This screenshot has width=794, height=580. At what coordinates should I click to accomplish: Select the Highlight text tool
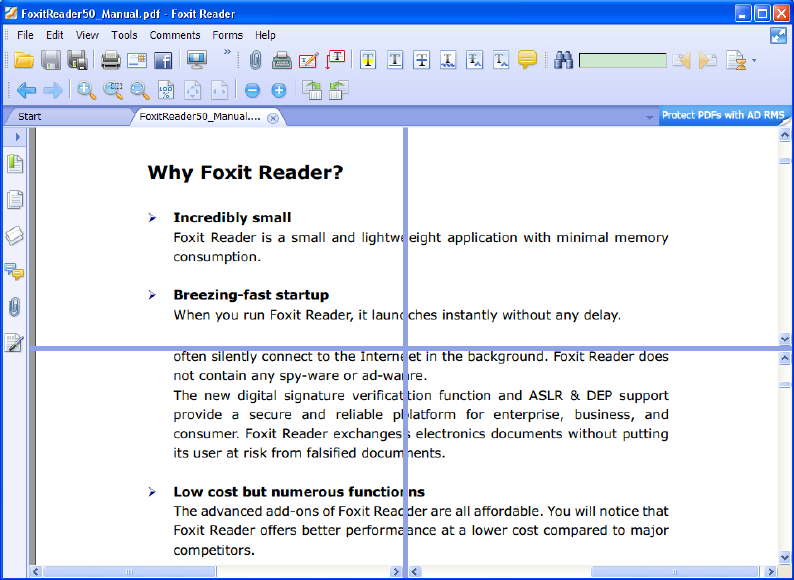coord(368,60)
